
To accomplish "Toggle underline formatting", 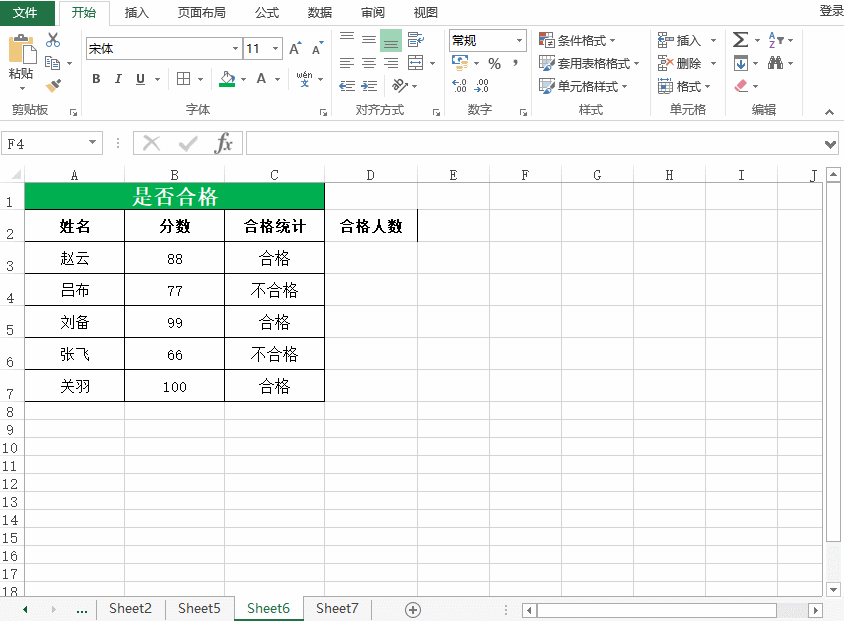I will pos(140,79).
